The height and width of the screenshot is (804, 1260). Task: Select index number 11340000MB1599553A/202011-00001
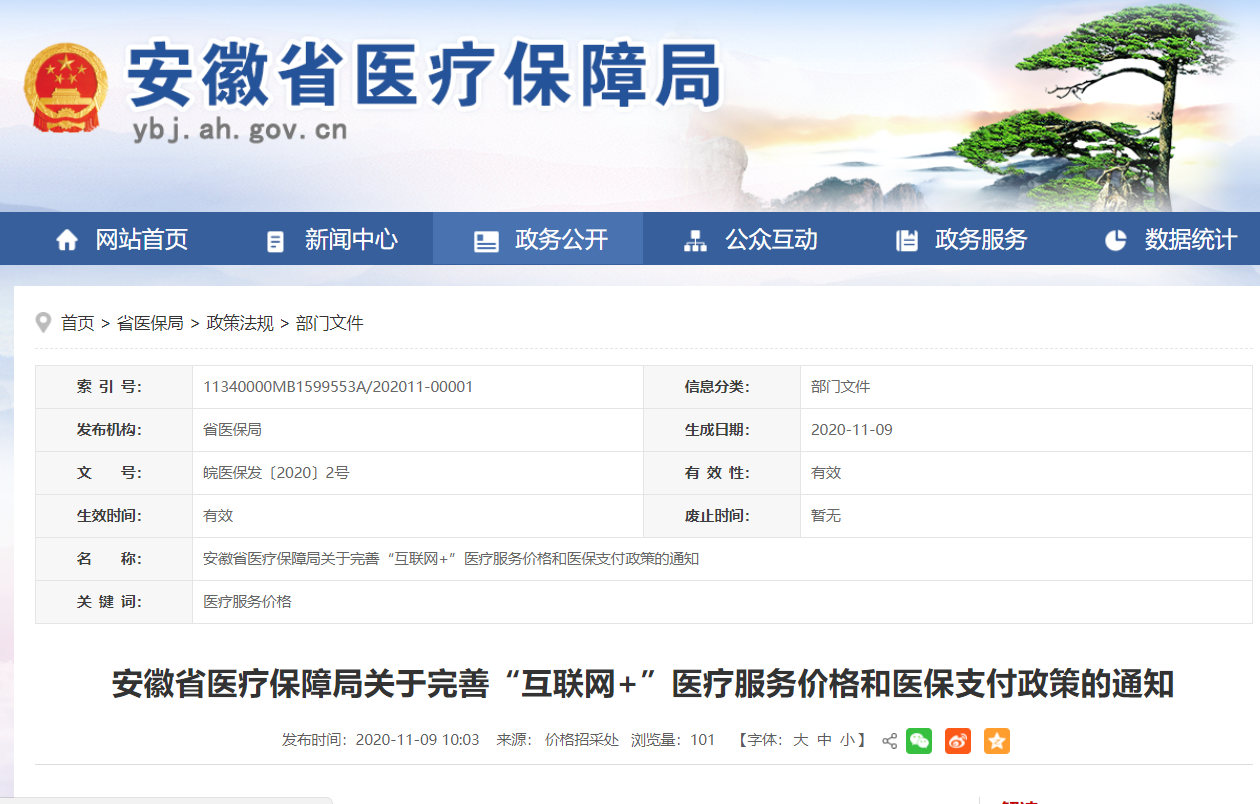pos(338,386)
